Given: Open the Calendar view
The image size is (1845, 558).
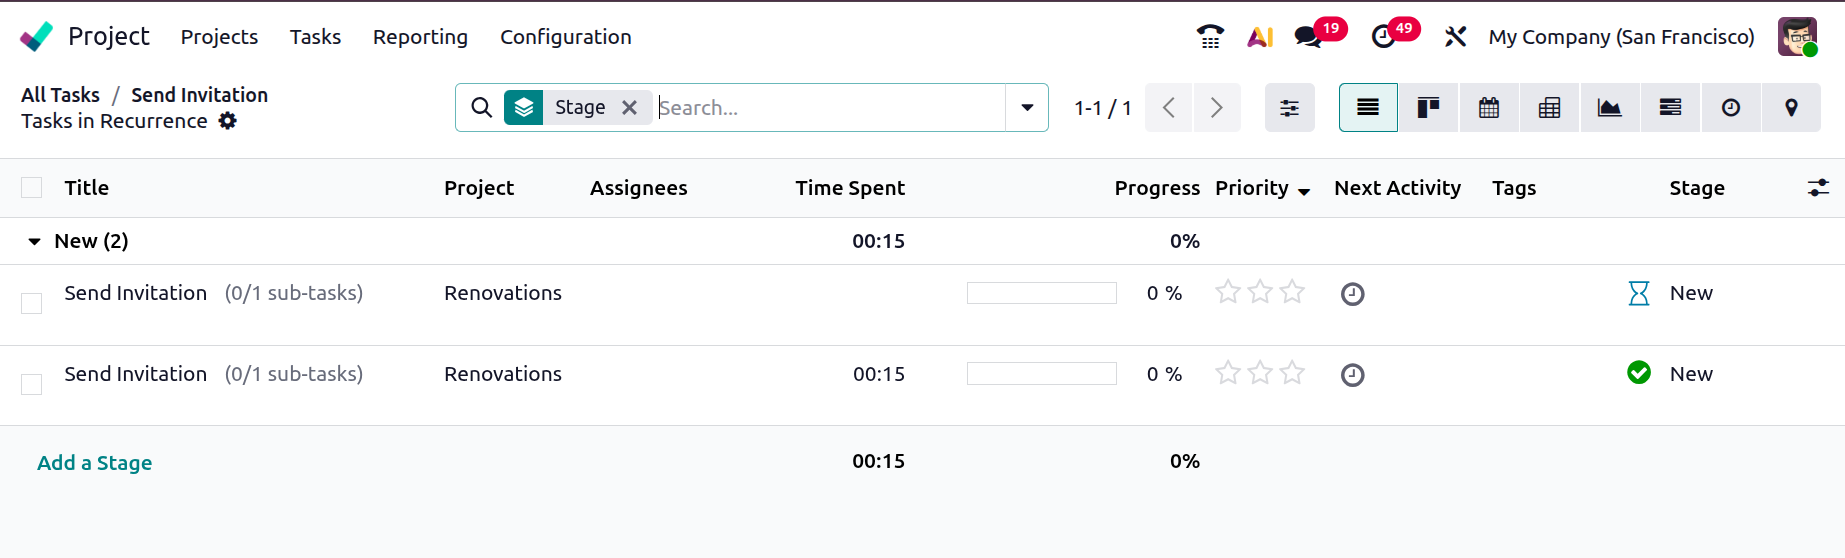Looking at the screenshot, I should [x=1489, y=108].
